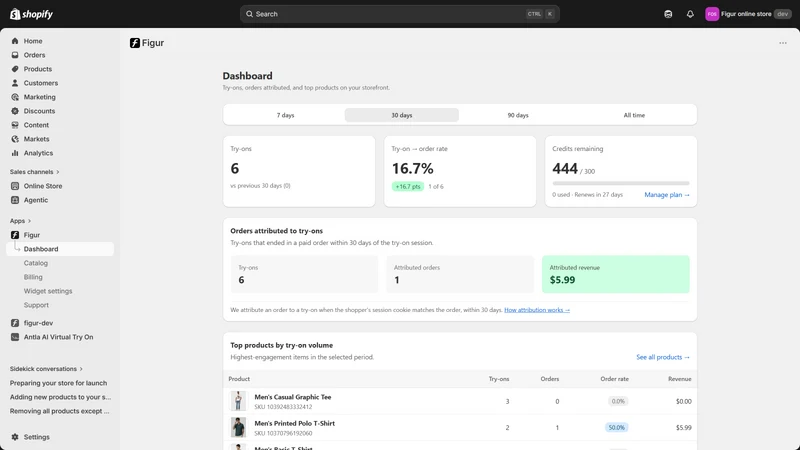Image resolution: width=800 pixels, height=450 pixels.
Task: Select the 7 days tab
Action: click(x=285, y=115)
